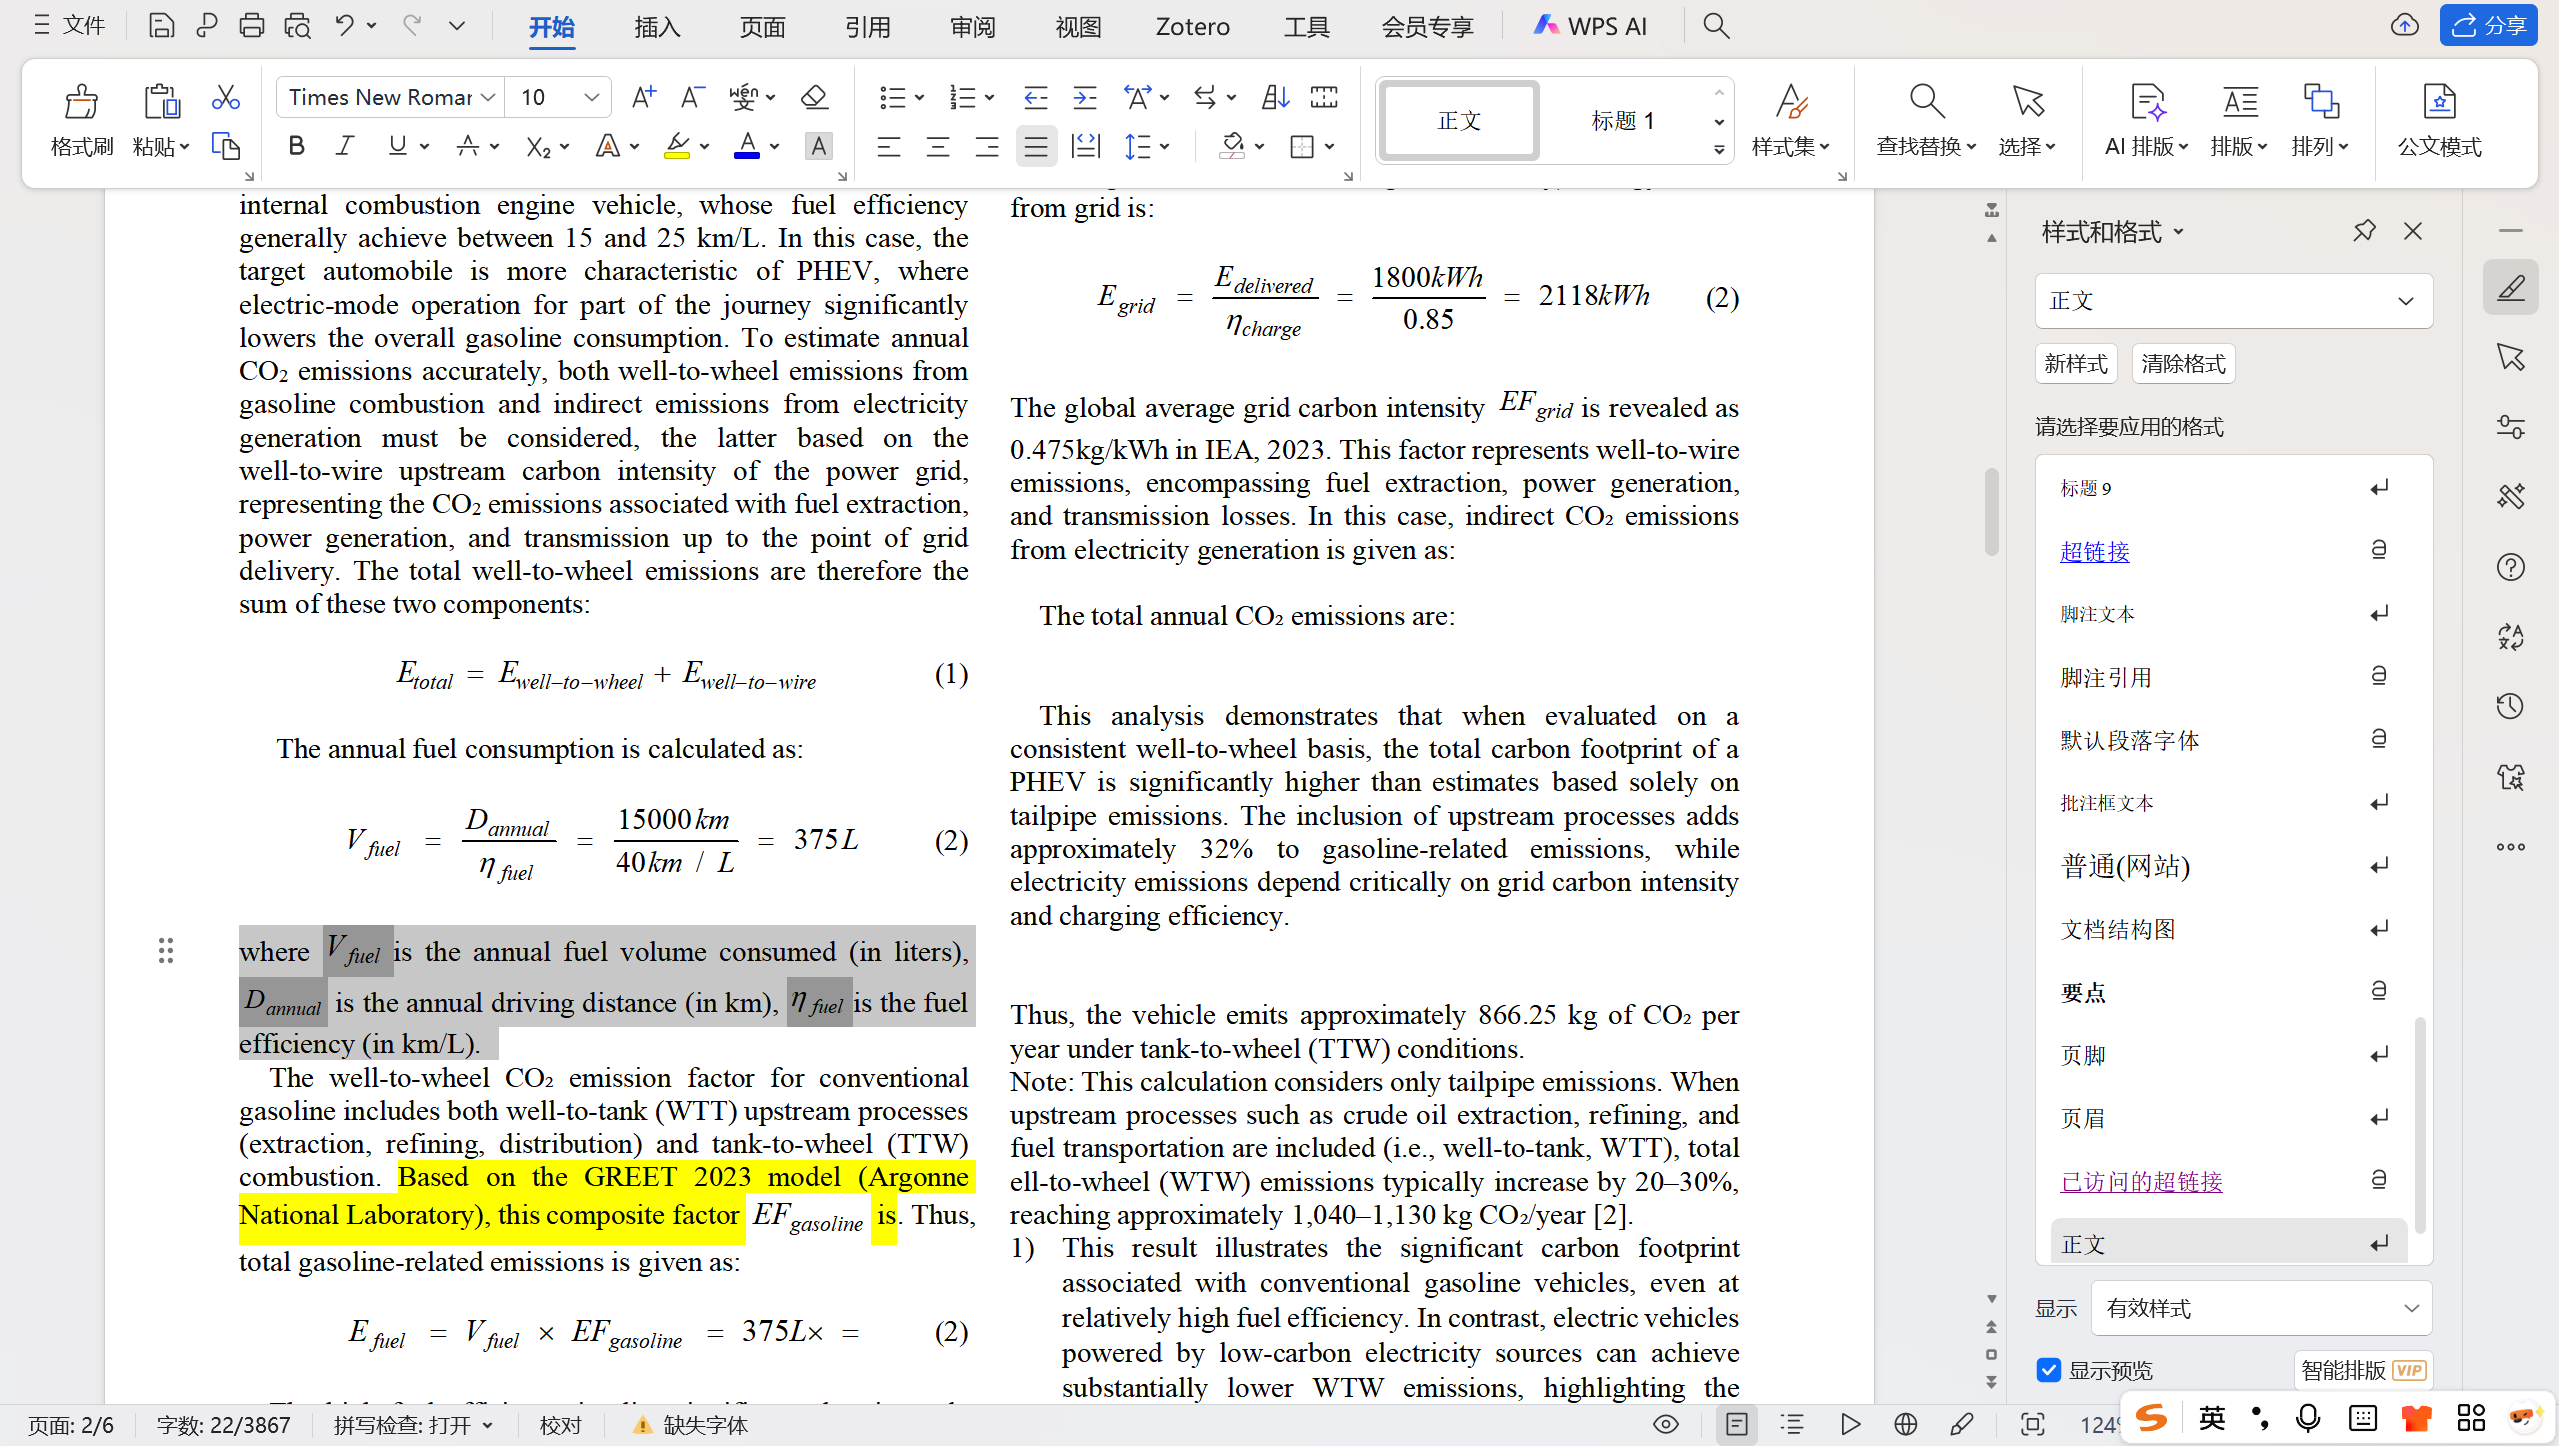Switch to the 插入 ribbon tab
2559x1446 pixels.
pos(657,27)
